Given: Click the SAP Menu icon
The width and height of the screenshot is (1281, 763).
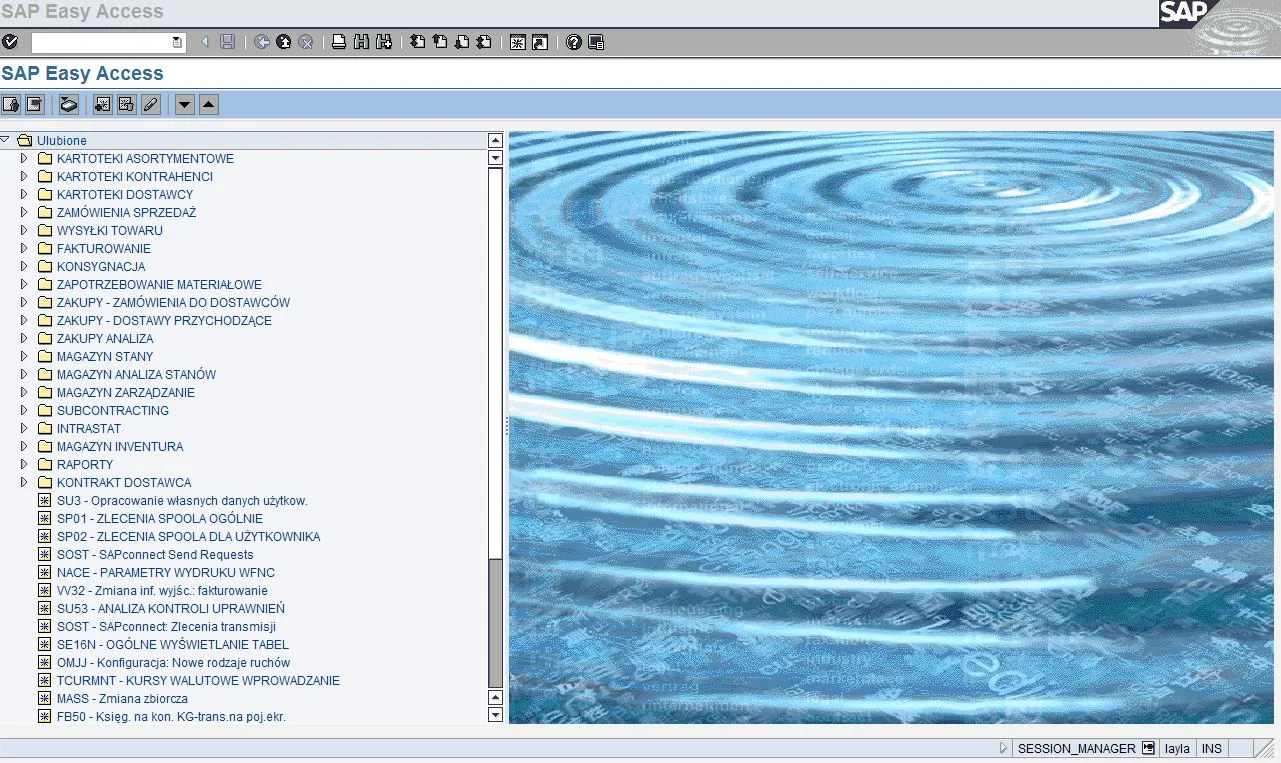Looking at the screenshot, I should [35, 105].
